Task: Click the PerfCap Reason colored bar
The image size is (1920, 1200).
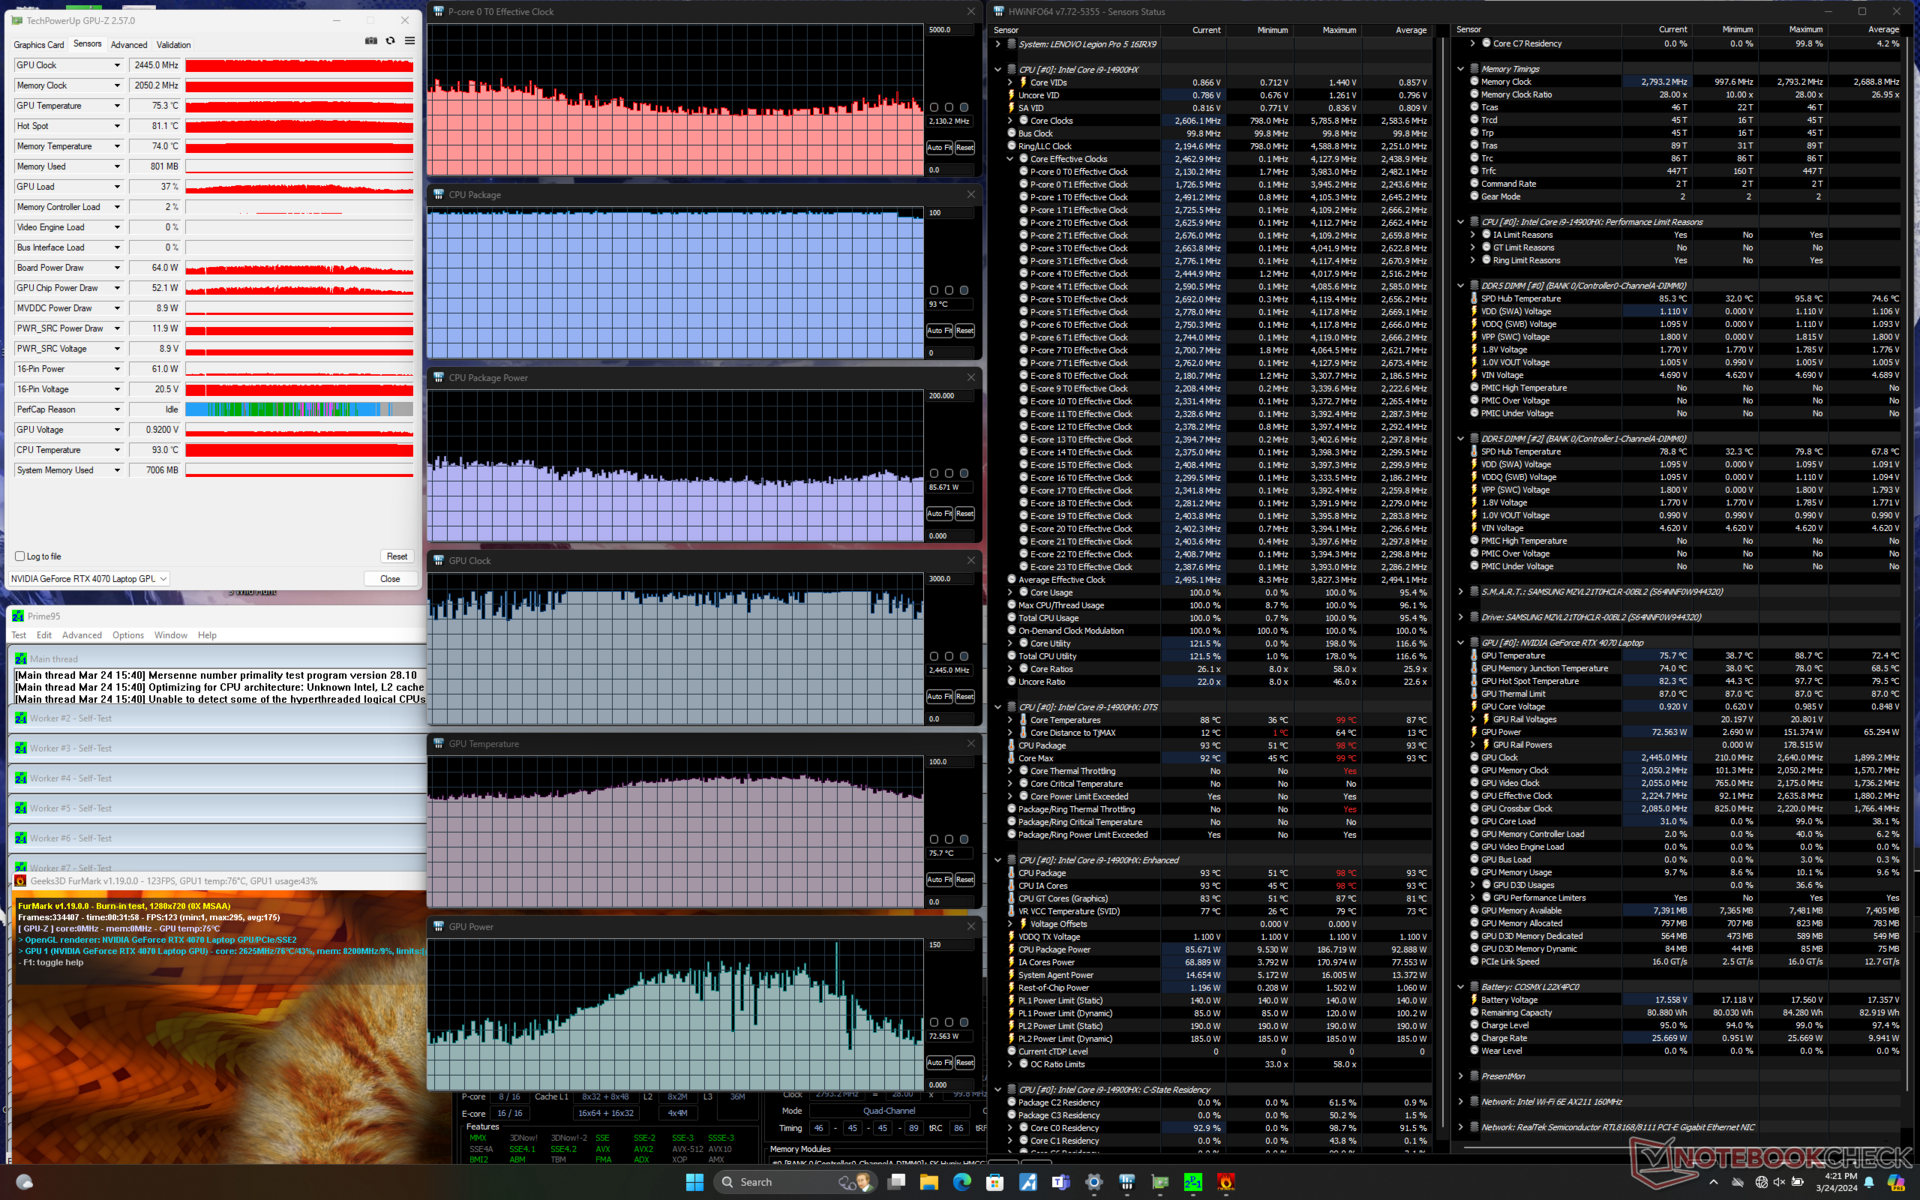Action: point(299,409)
